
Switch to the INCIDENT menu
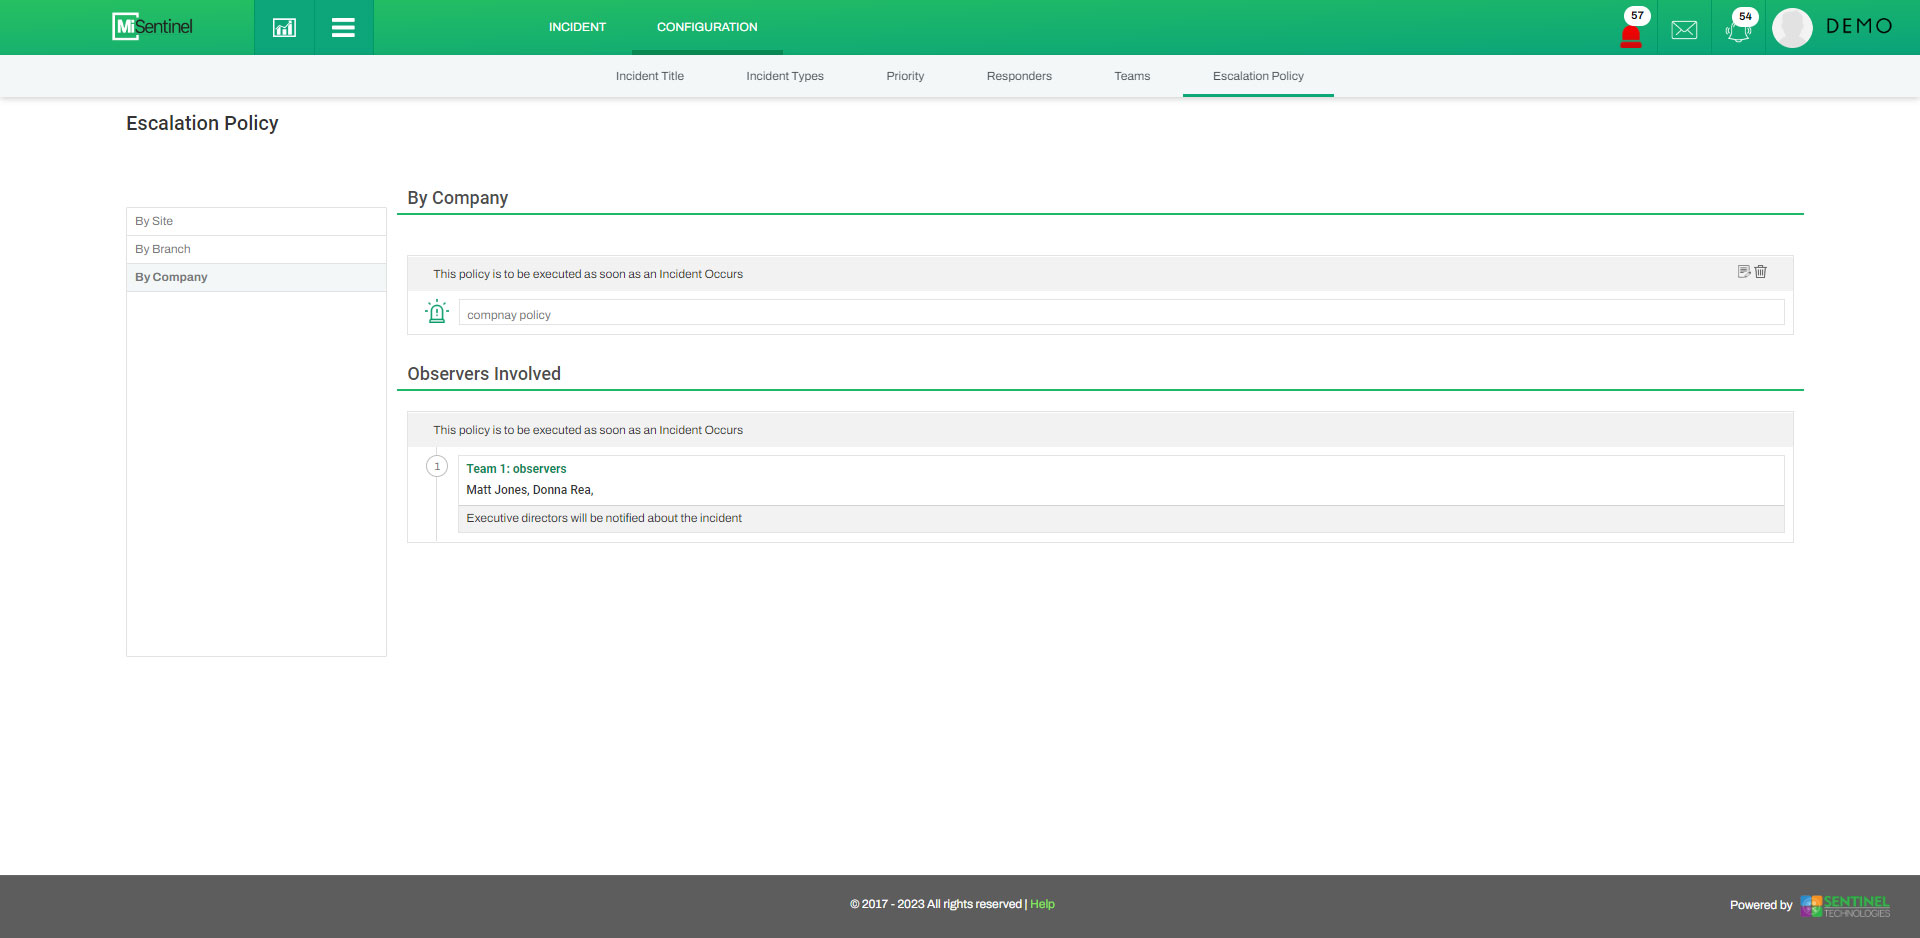pos(577,27)
